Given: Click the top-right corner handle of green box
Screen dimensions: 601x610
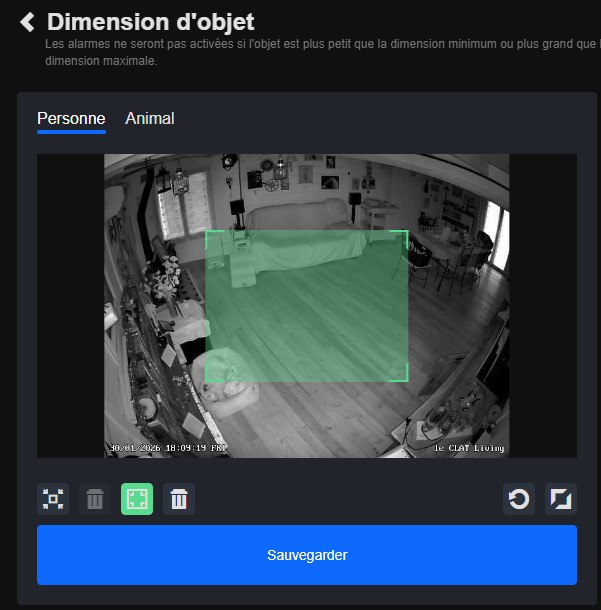Looking at the screenshot, I should coord(407,232).
